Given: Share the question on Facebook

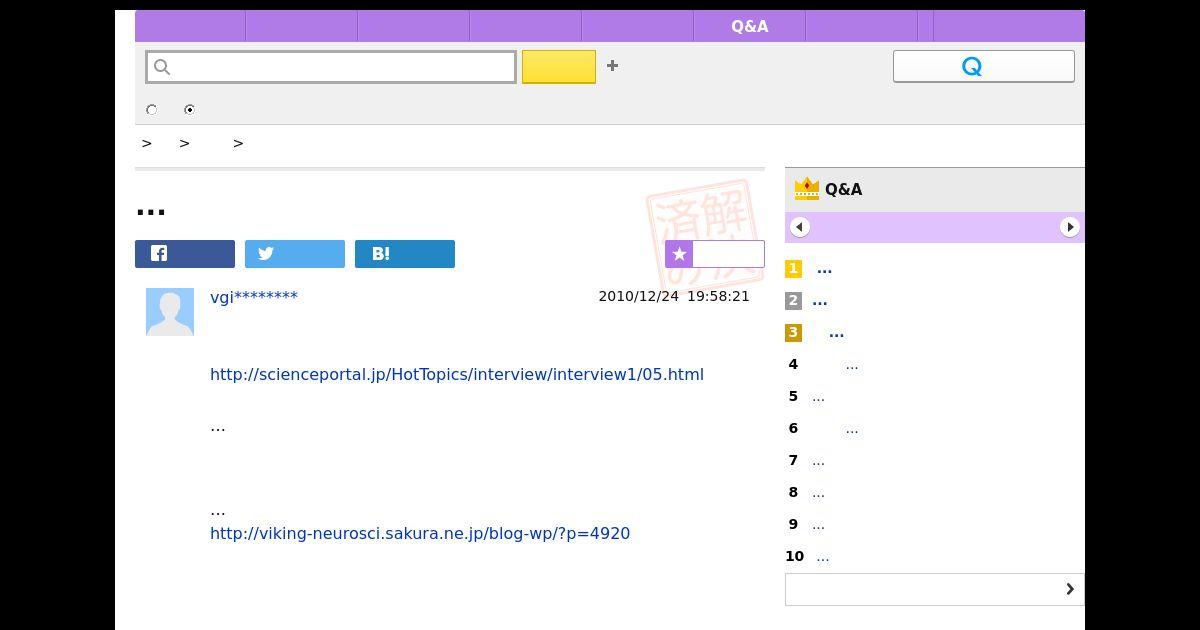Looking at the screenshot, I should pos(185,254).
